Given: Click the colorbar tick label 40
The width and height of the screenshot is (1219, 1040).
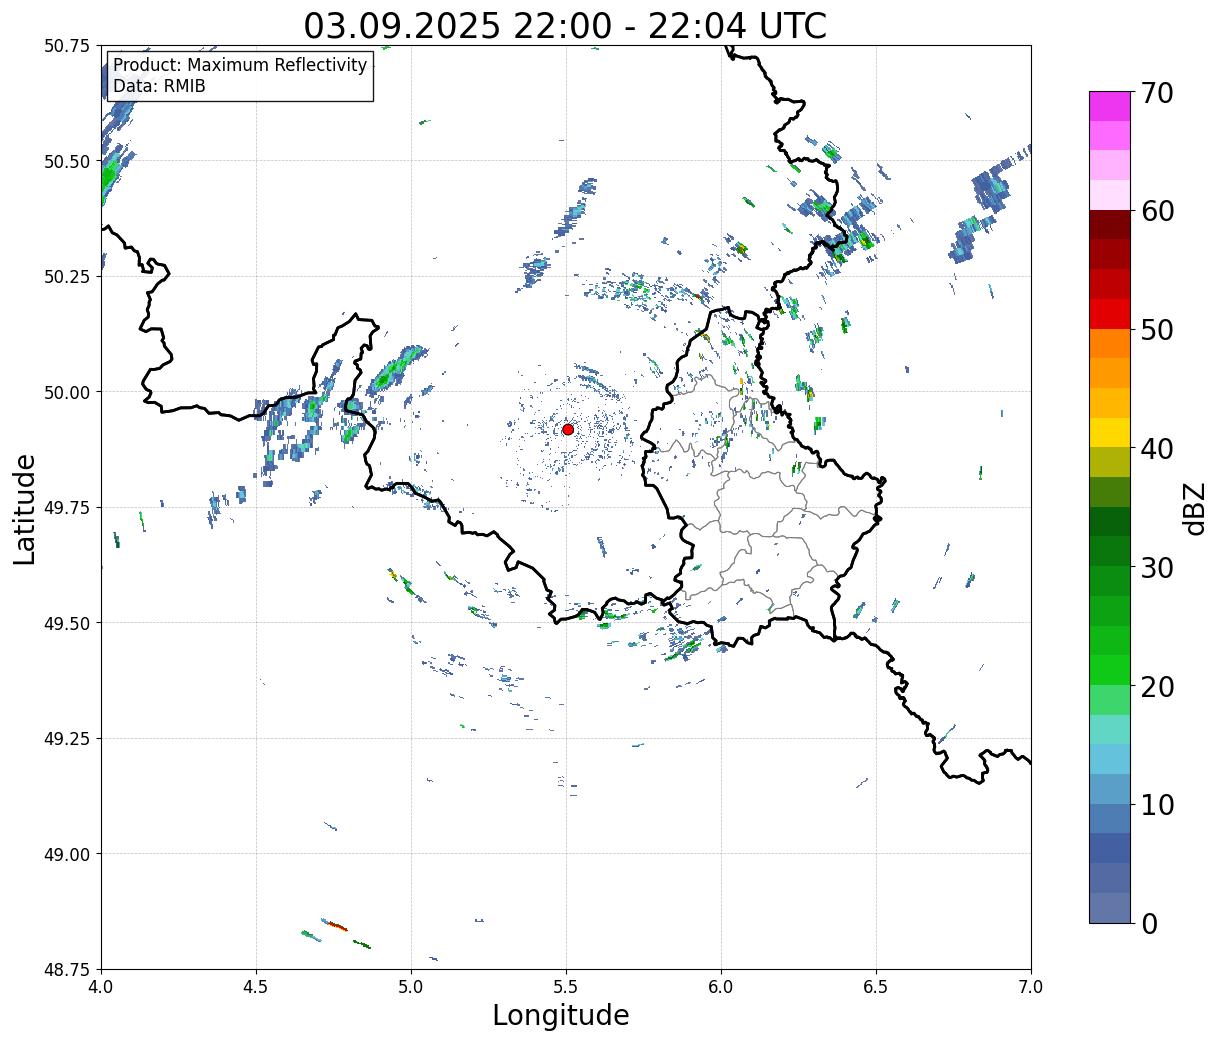Looking at the screenshot, I should tap(1156, 449).
